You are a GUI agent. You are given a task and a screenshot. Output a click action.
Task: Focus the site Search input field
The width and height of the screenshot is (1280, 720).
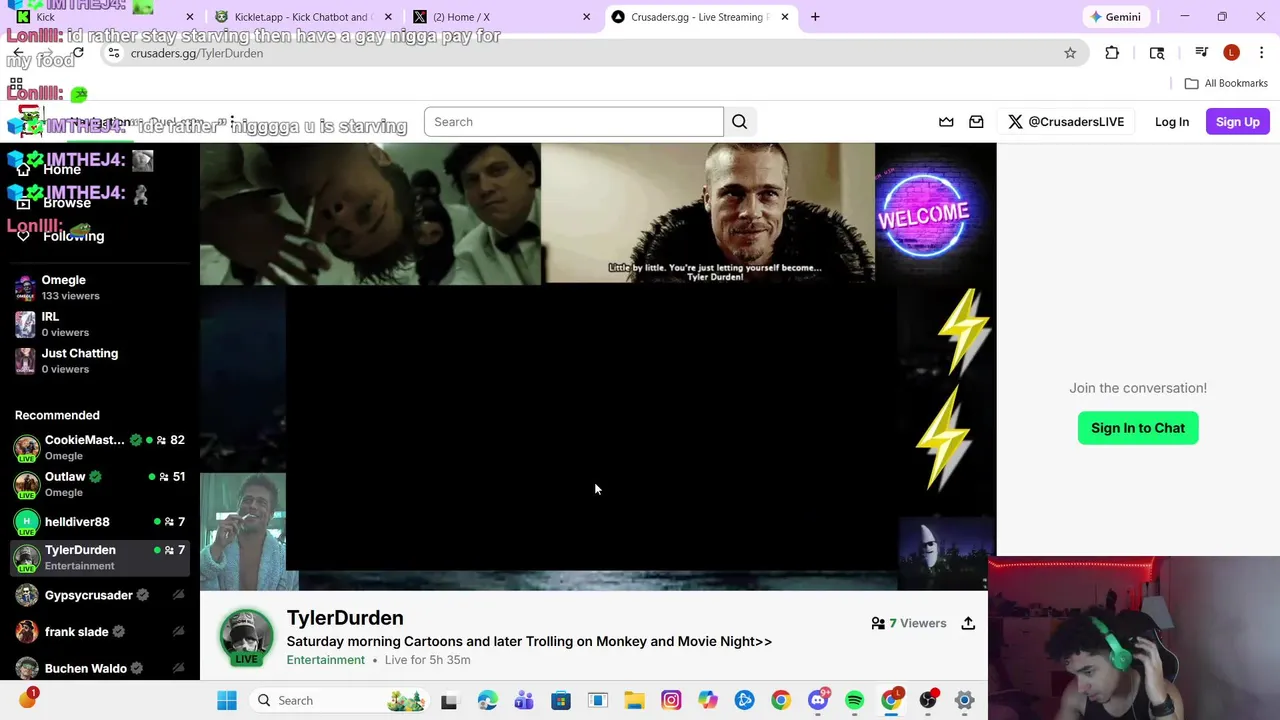(574, 122)
